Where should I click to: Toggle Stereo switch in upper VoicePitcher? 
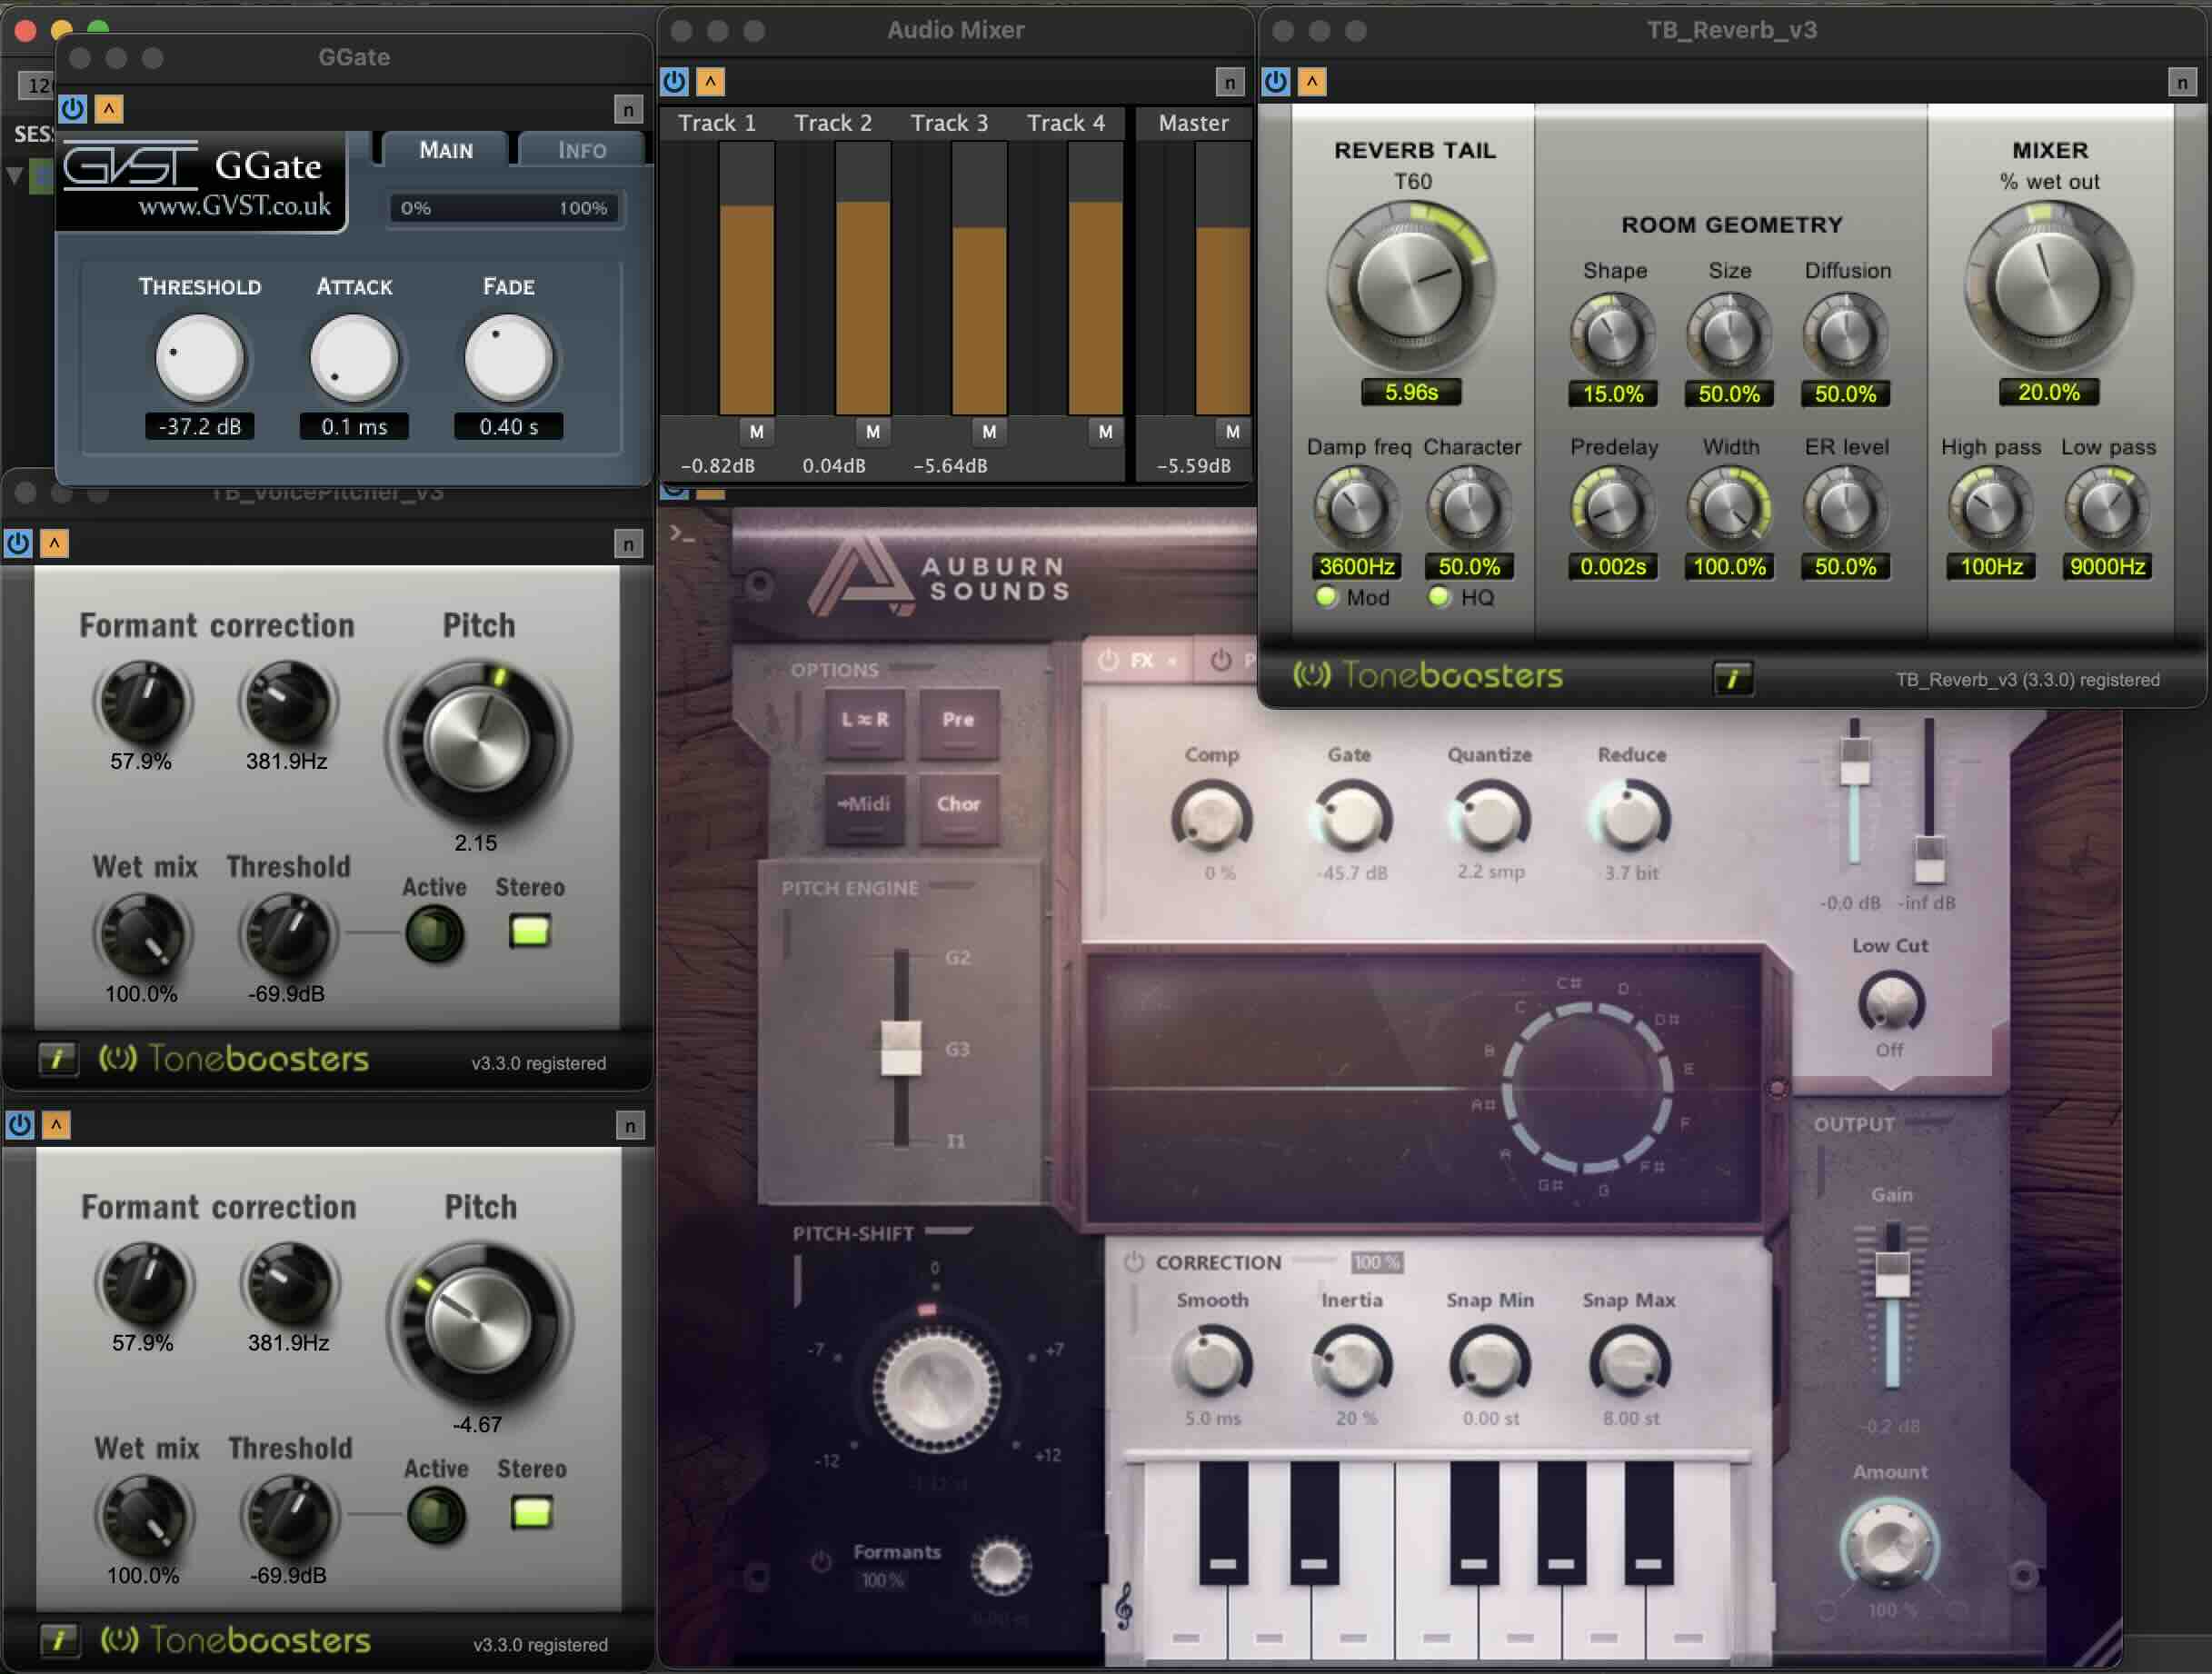click(x=529, y=932)
